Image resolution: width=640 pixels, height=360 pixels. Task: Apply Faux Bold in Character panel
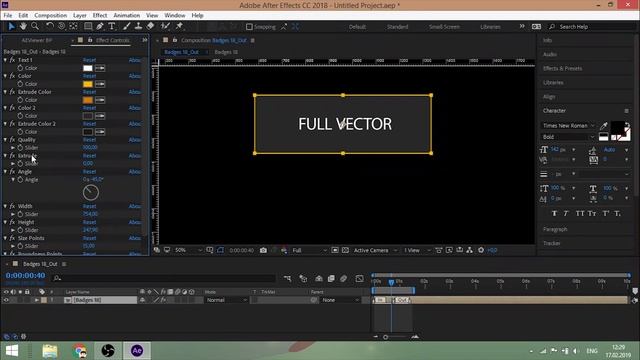pos(554,213)
